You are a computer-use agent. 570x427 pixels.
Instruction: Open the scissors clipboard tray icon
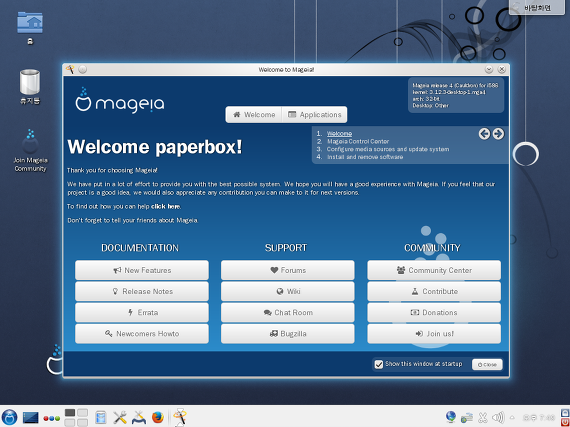483,418
